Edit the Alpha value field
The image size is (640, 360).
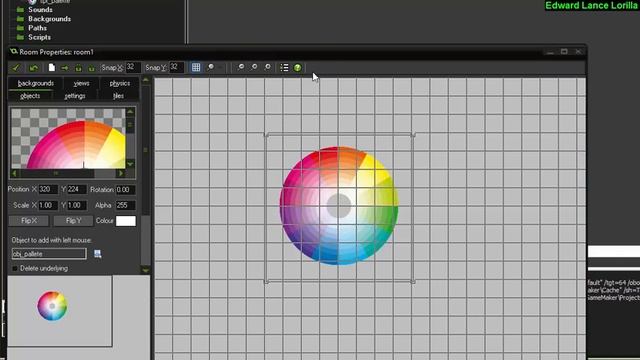click(x=125, y=205)
